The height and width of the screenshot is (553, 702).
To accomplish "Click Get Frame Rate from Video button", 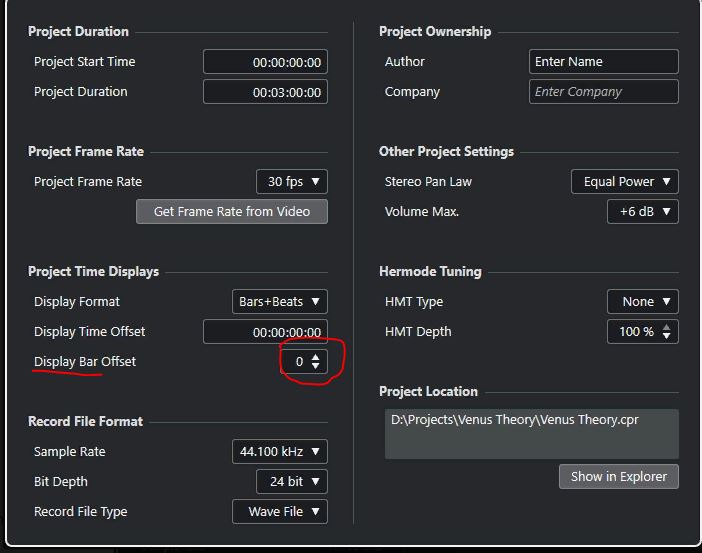I will [231, 211].
